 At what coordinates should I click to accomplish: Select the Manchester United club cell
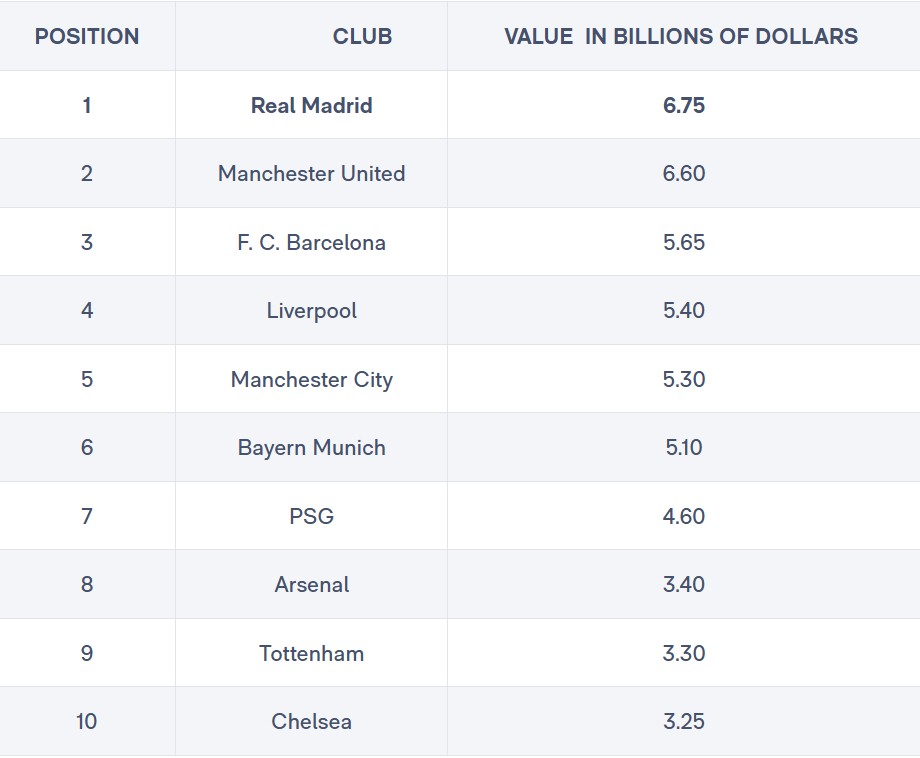312,174
